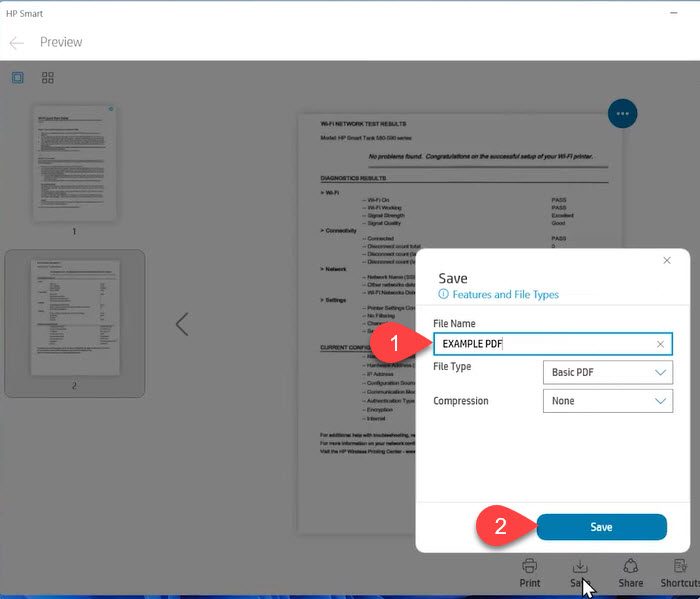Go to previous page with left chevron
Screen dimensions: 700x599
point(182,324)
